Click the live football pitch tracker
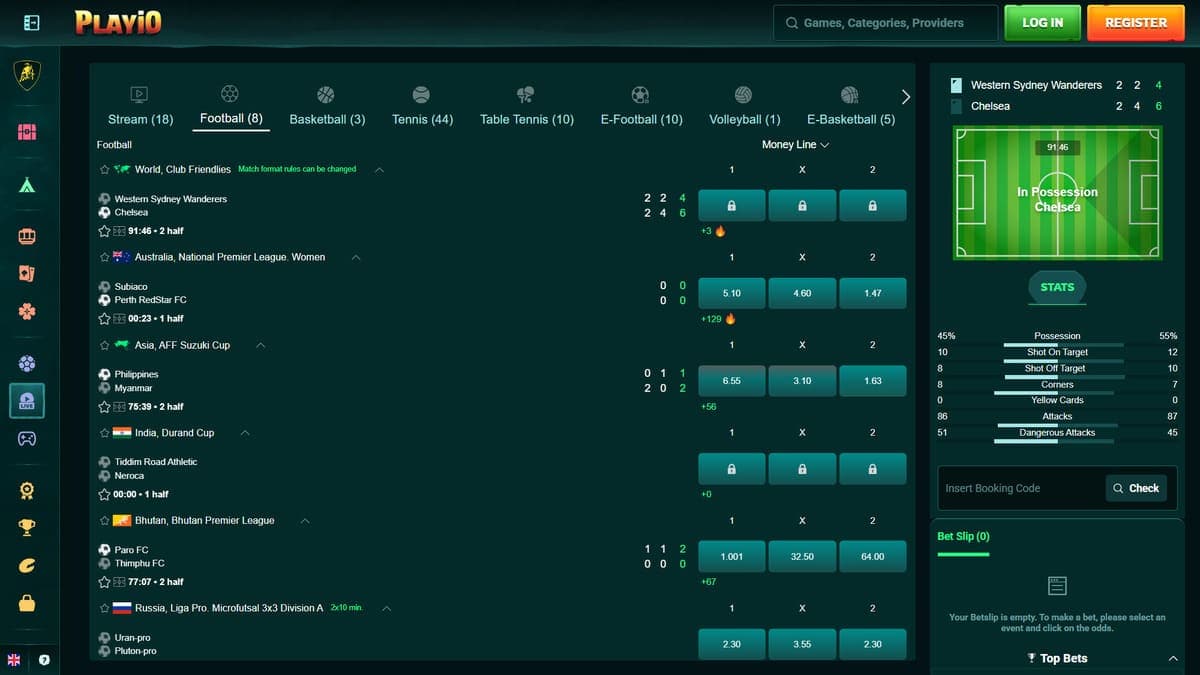Viewport: 1200px width, 675px height. point(1057,192)
